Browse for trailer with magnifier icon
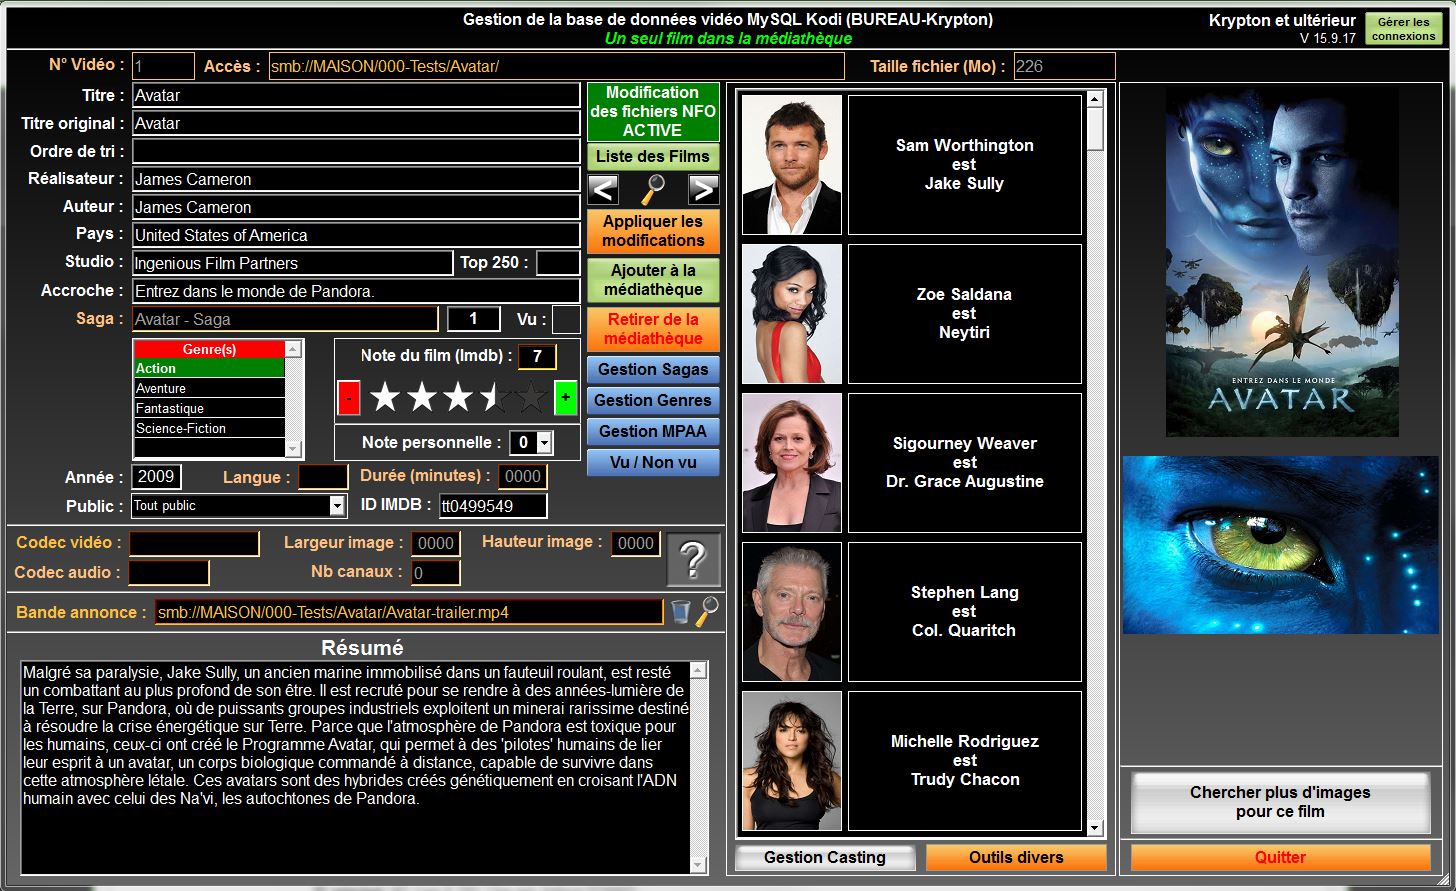The height and width of the screenshot is (891, 1456). coord(707,611)
